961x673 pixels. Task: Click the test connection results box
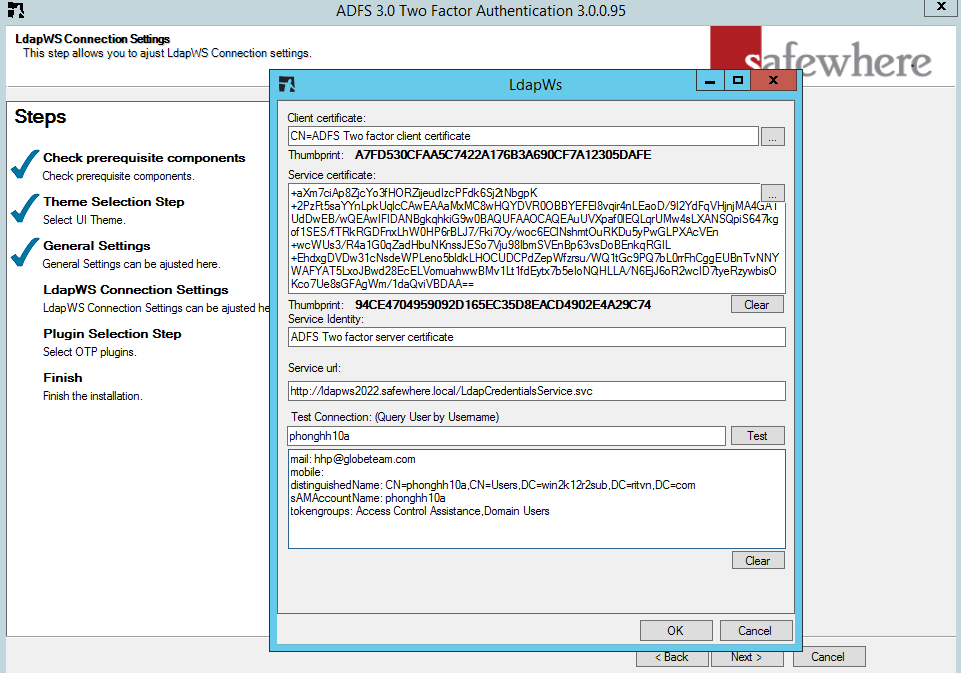pos(536,499)
